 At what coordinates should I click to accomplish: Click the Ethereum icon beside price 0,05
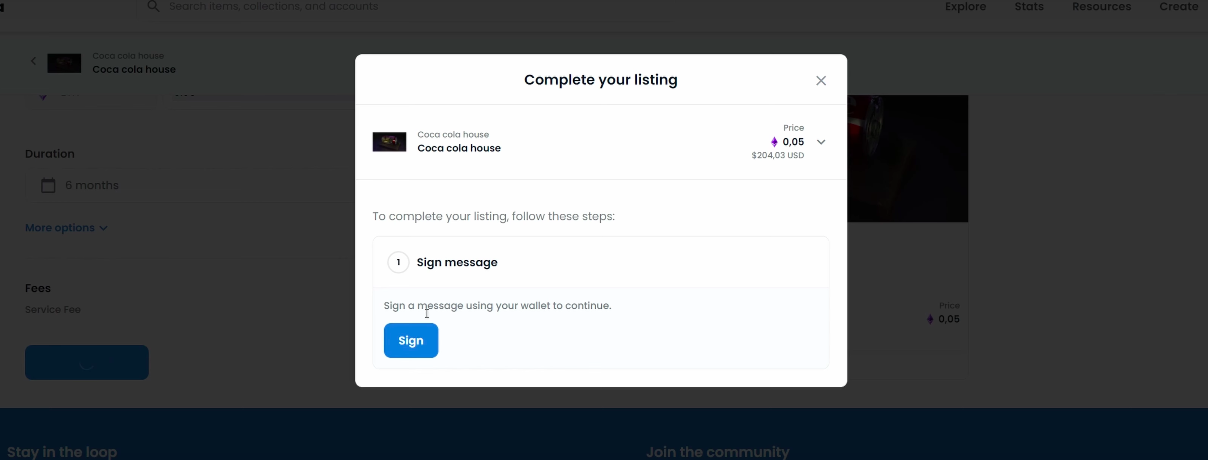coord(774,142)
